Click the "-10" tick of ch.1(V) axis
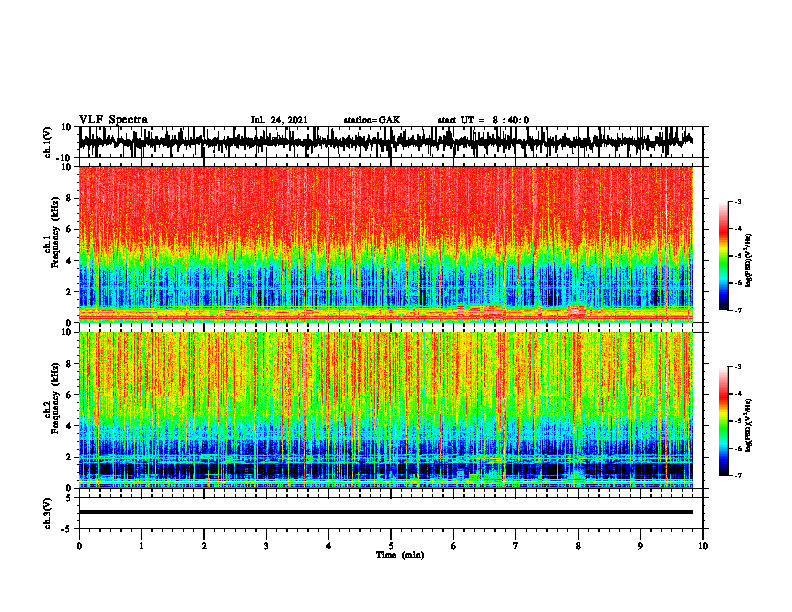The width and height of the screenshot is (792, 612). pos(65,158)
